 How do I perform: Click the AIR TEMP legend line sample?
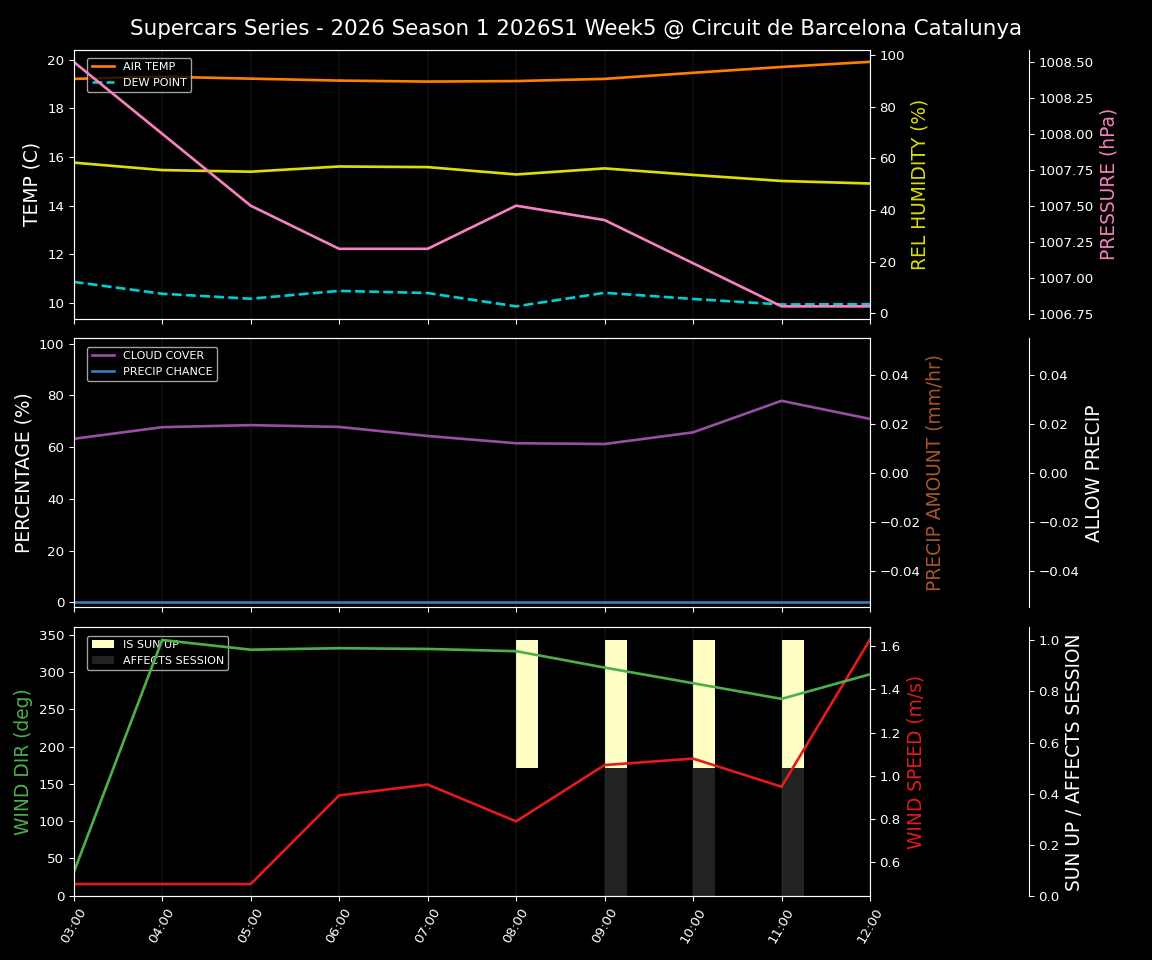pyautogui.click(x=105, y=66)
